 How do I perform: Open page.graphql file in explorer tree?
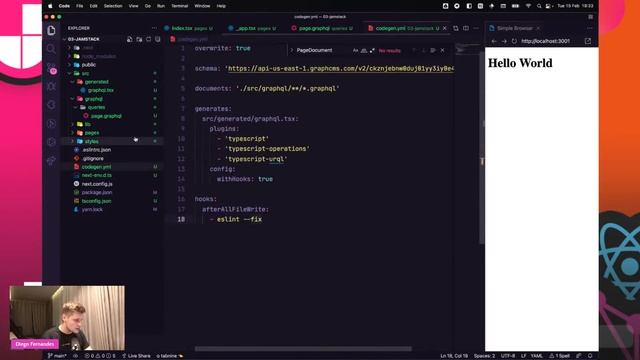106,116
